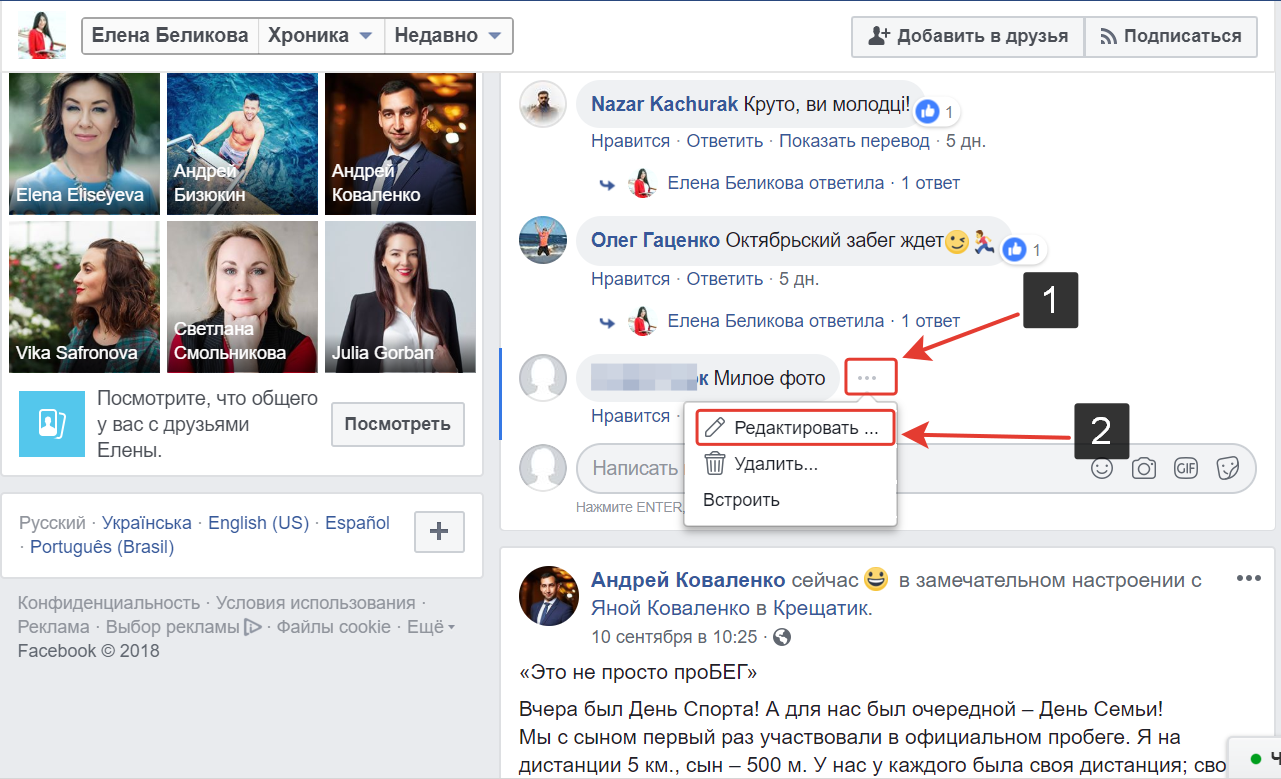Viewport: 1281px width, 779px height.
Task: Open the three-dot menu on Андрей Коваленко's post
Action: coord(1248,577)
